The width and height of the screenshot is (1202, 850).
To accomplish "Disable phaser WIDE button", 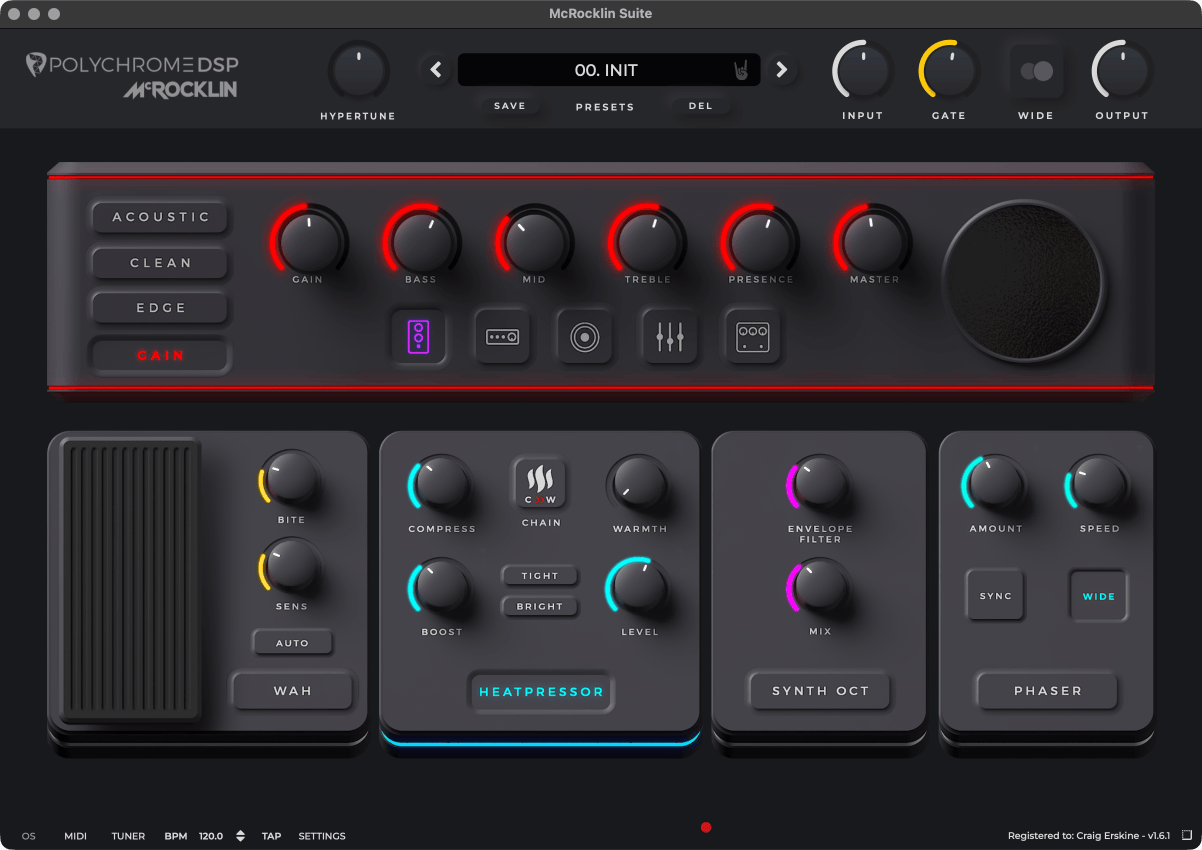I will 1098,596.
